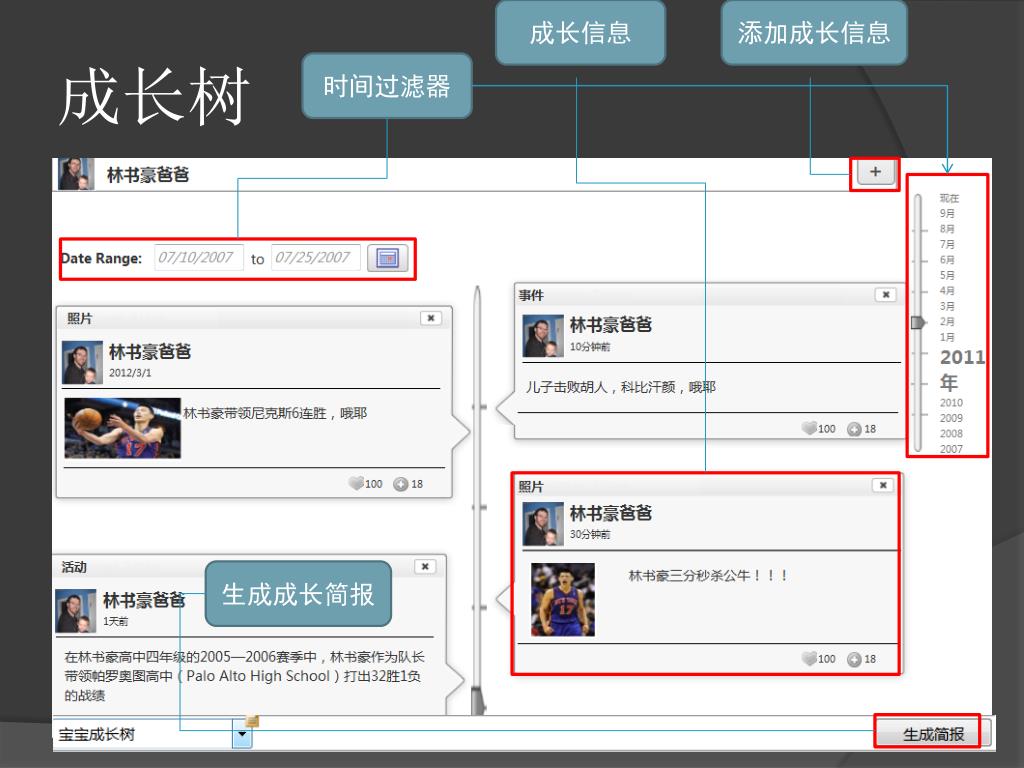The image size is (1024, 768).
Task: Click the 10分钟前 timestamp
Action: tap(590, 347)
